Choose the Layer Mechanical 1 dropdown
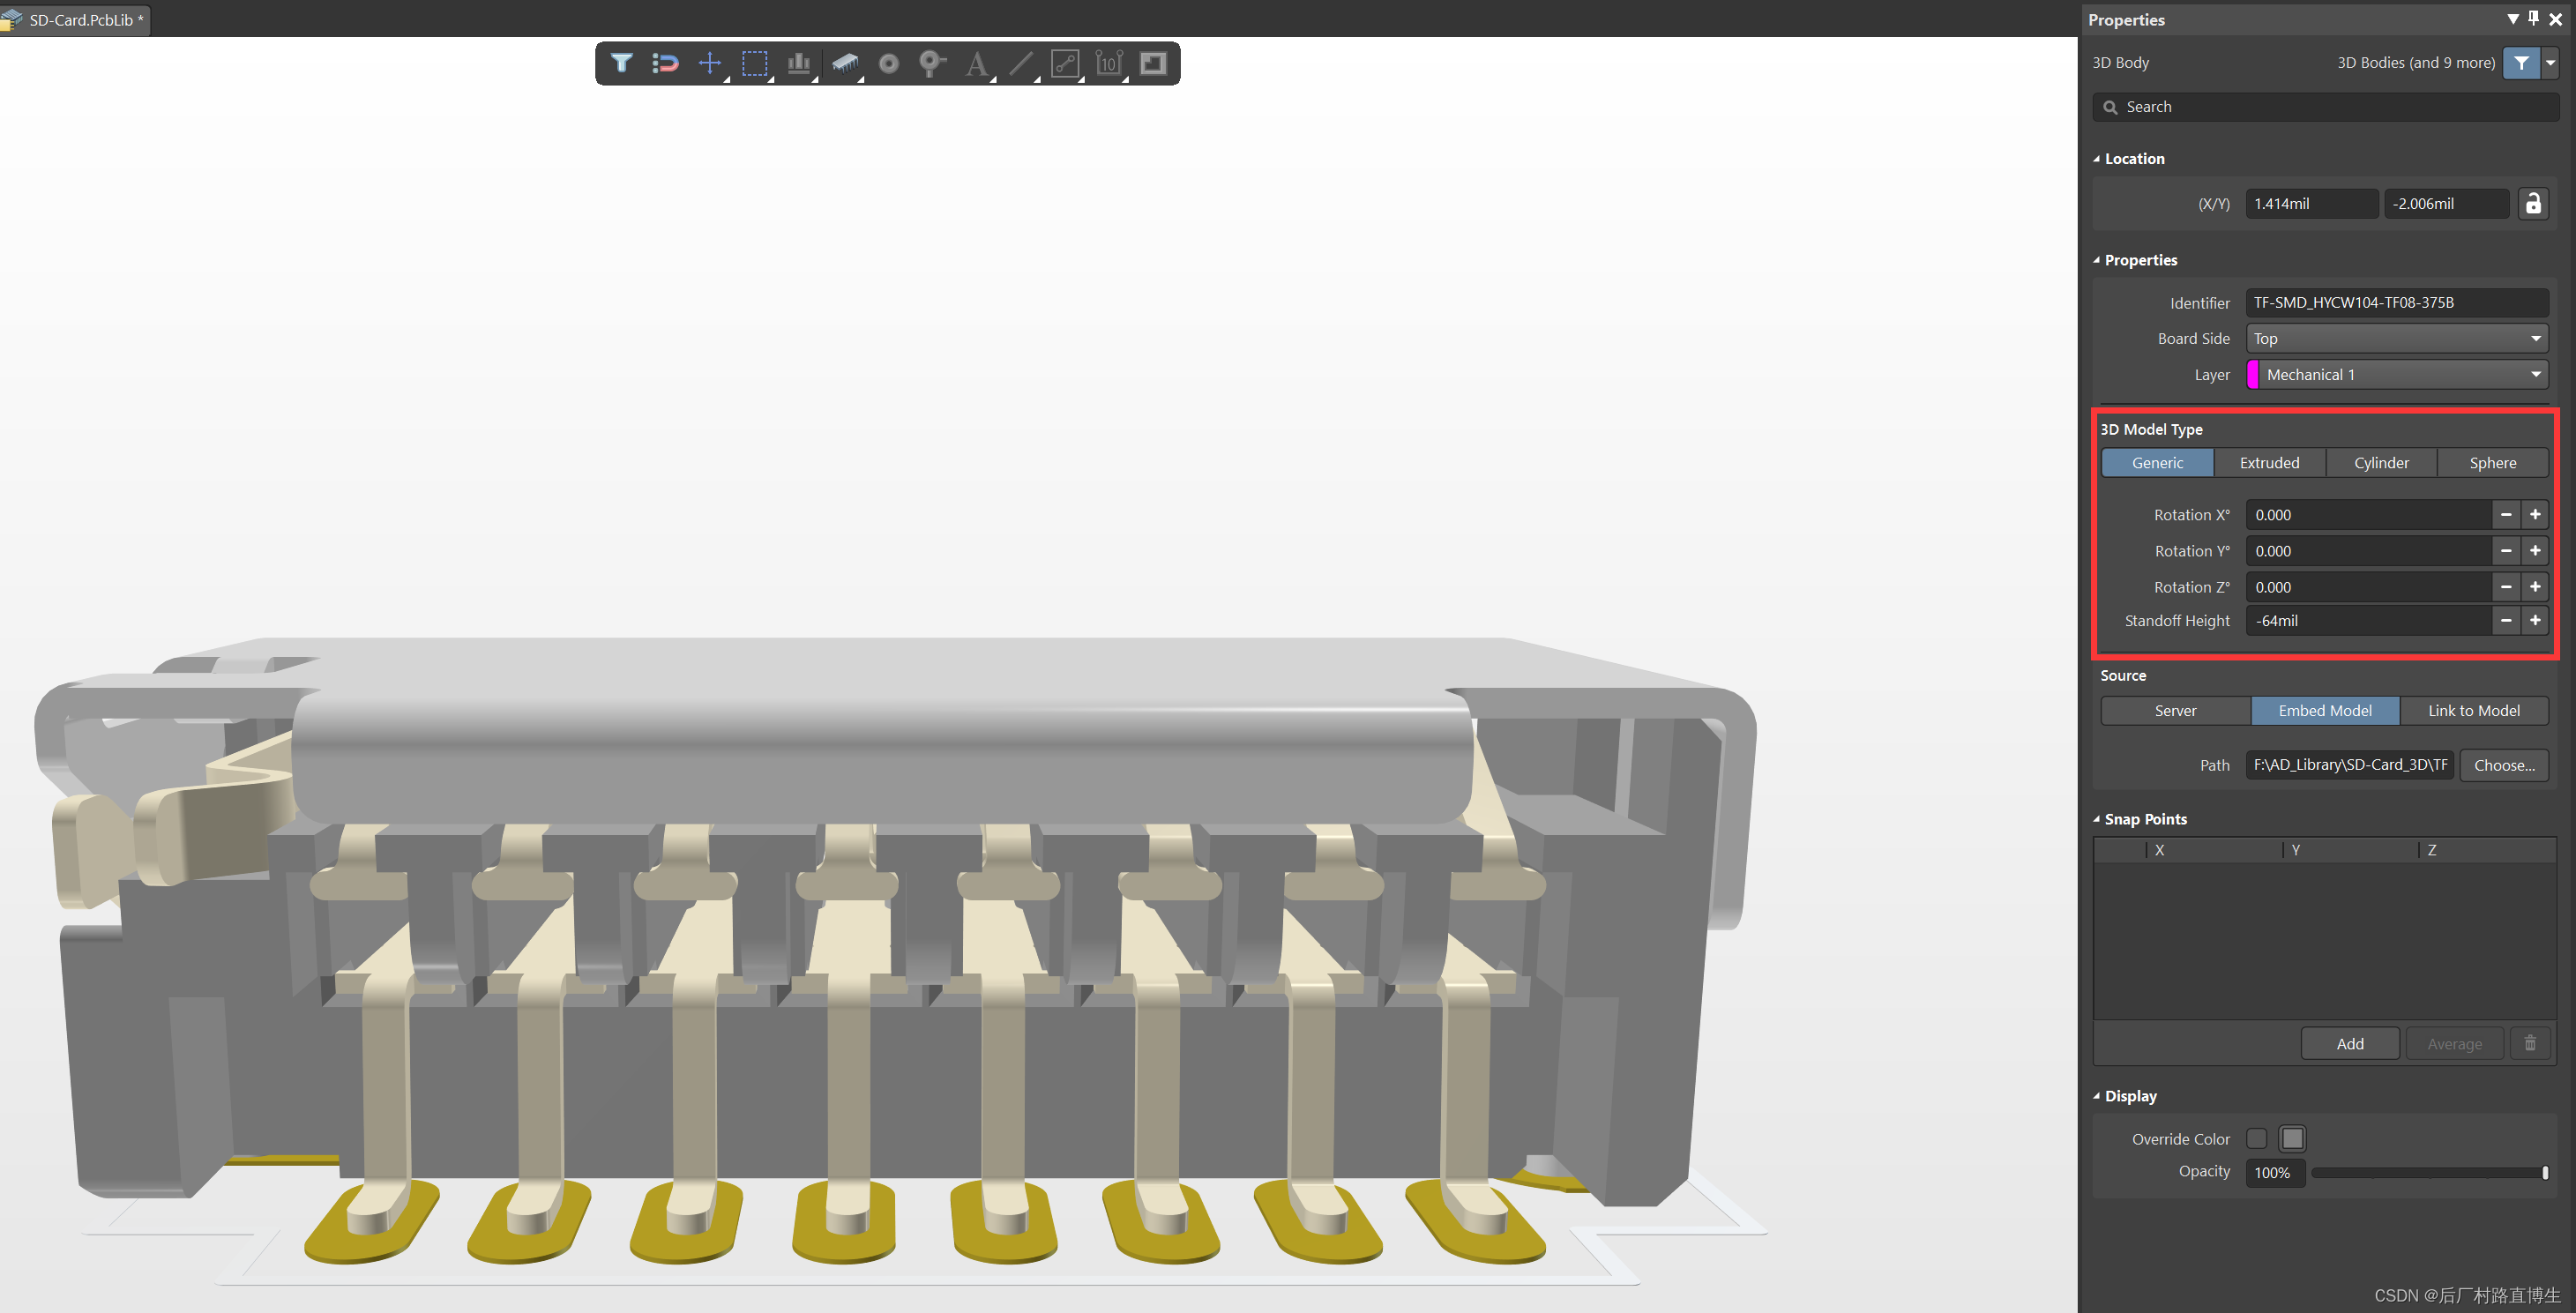2576x1313 pixels. tap(2395, 374)
